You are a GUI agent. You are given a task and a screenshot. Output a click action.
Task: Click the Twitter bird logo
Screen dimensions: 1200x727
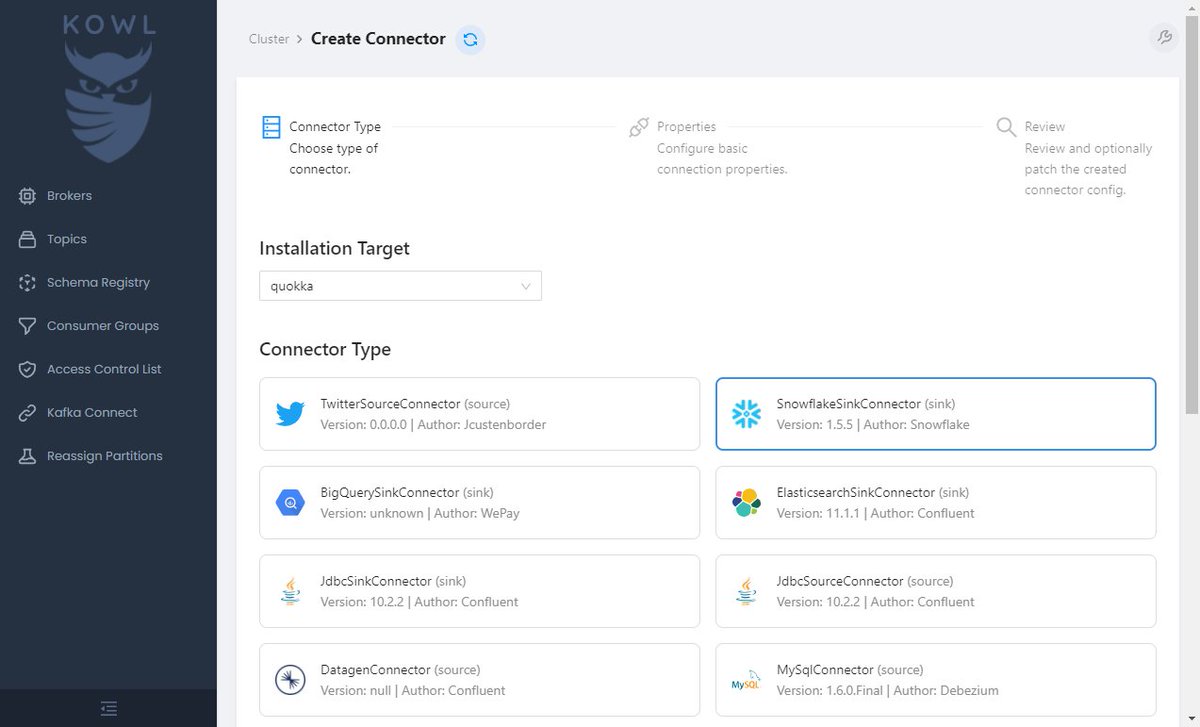pyautogui.click(x=290, y=414)
